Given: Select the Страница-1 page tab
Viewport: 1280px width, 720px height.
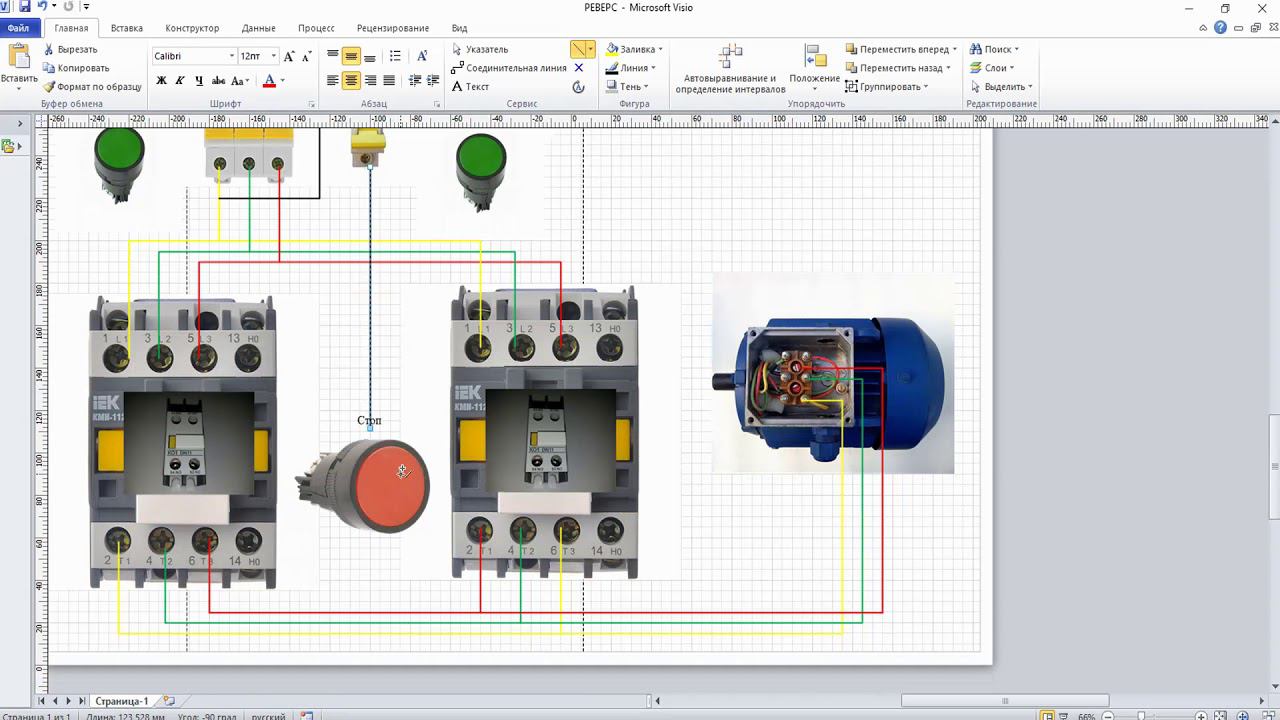Looking at the screenshot, I should (122, 701).
